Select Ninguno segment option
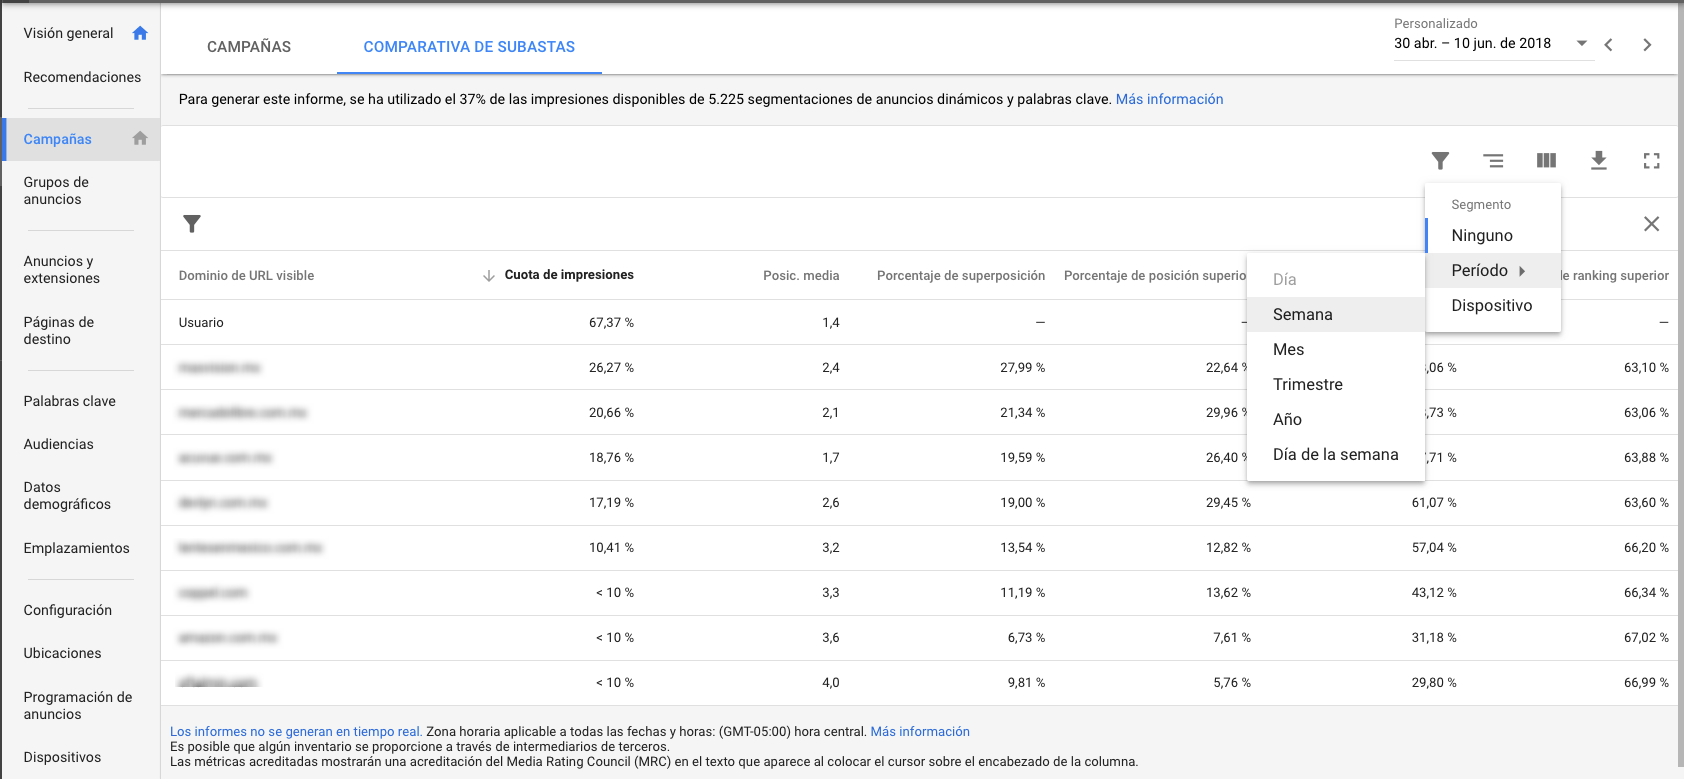This screenshot has width=1684, height=779. [1492, 235]
